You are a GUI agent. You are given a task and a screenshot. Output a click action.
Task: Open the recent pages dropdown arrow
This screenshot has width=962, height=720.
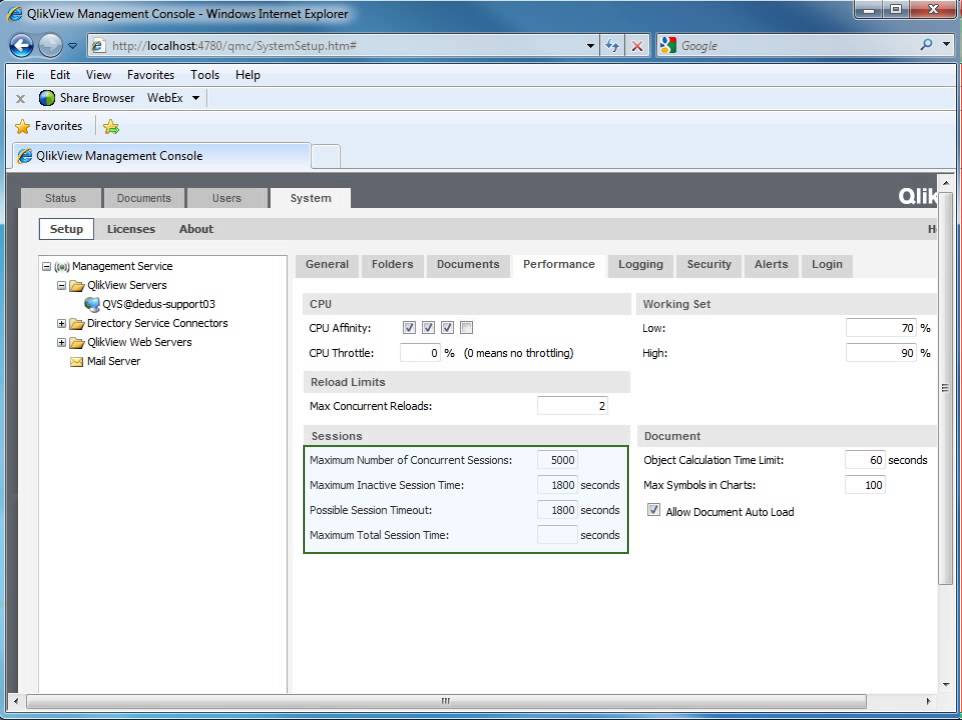(x=72, y=45)
